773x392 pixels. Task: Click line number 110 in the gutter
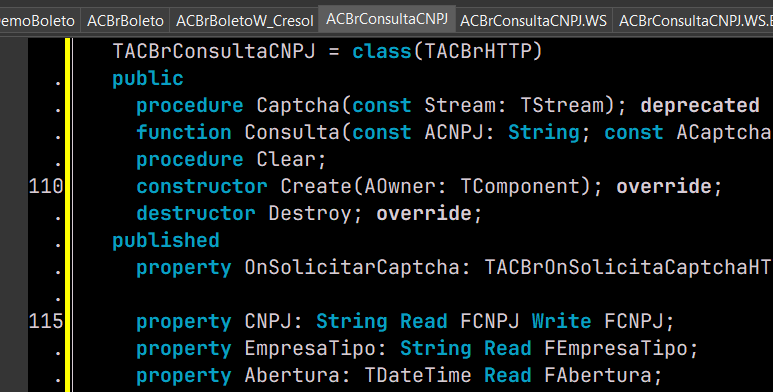coord(46,186)
